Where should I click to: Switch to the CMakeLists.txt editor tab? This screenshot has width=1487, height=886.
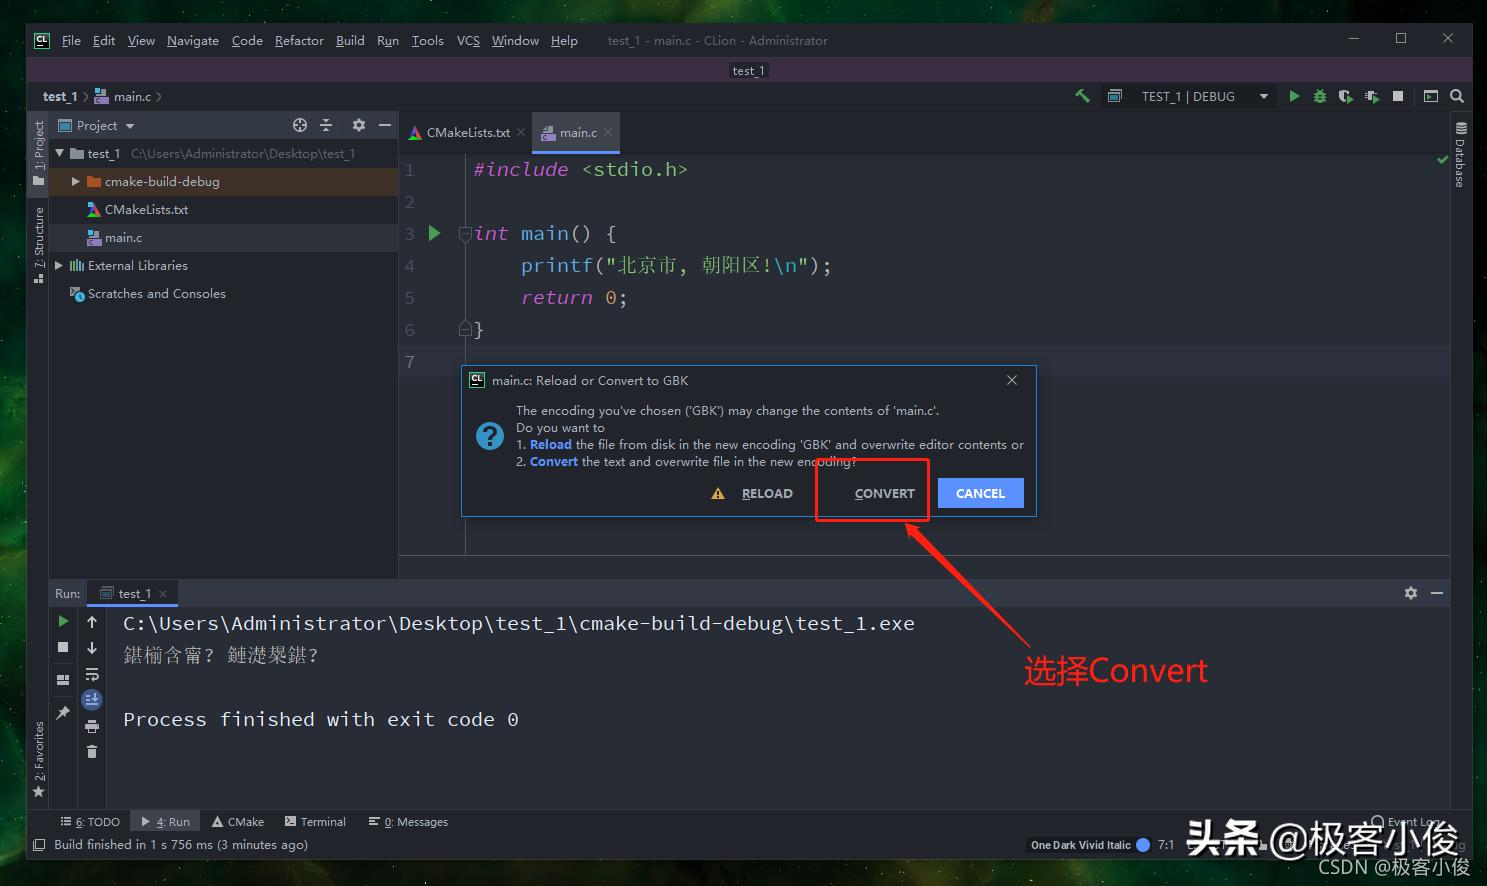(x=467, y=132)
